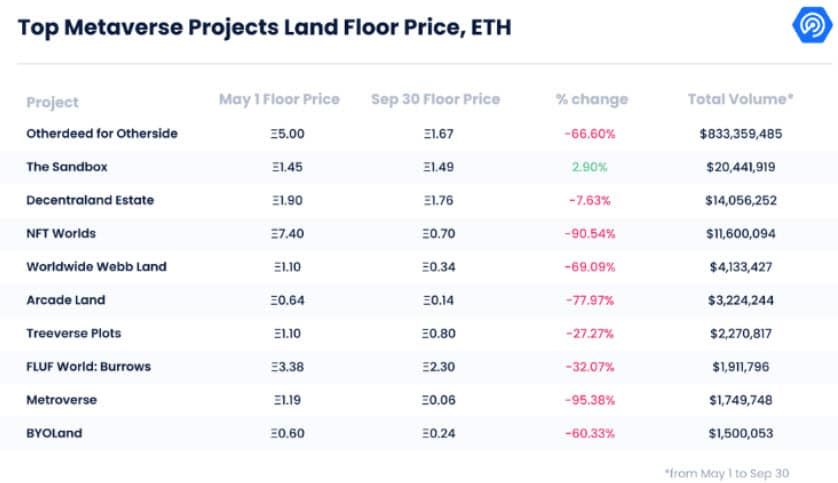
Task: Select the Sep 30 Floor Price header
Action: click(x=436, y=99)
